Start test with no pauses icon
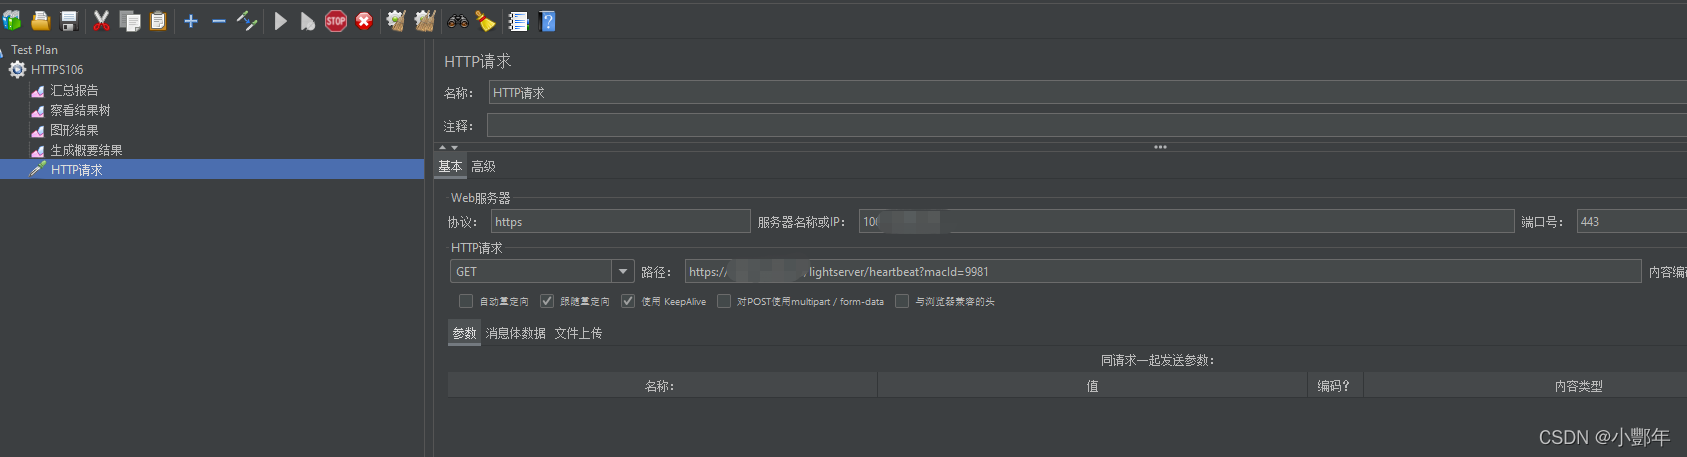The height and width of the screenshot is (457, 1687). (x=308, y=21)
